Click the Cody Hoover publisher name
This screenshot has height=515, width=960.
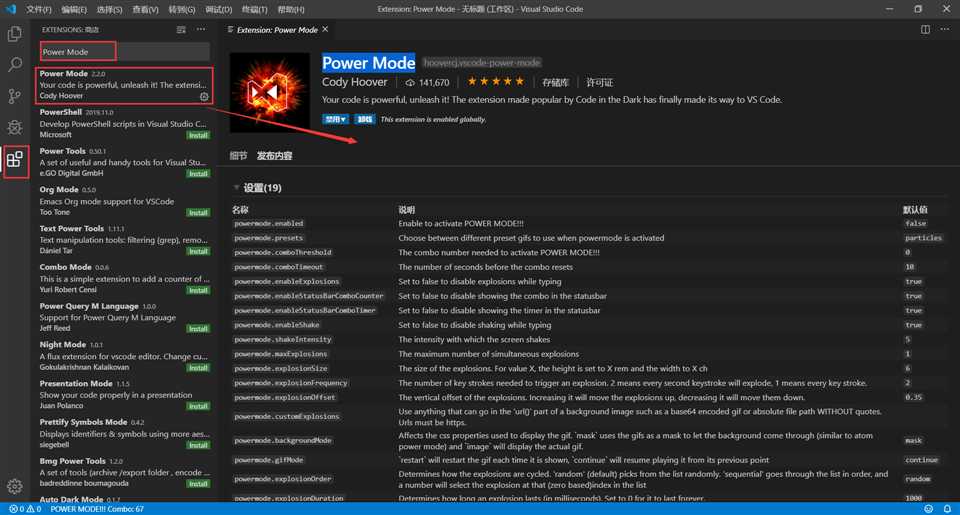pyautogui.click(x=354, y=81)
